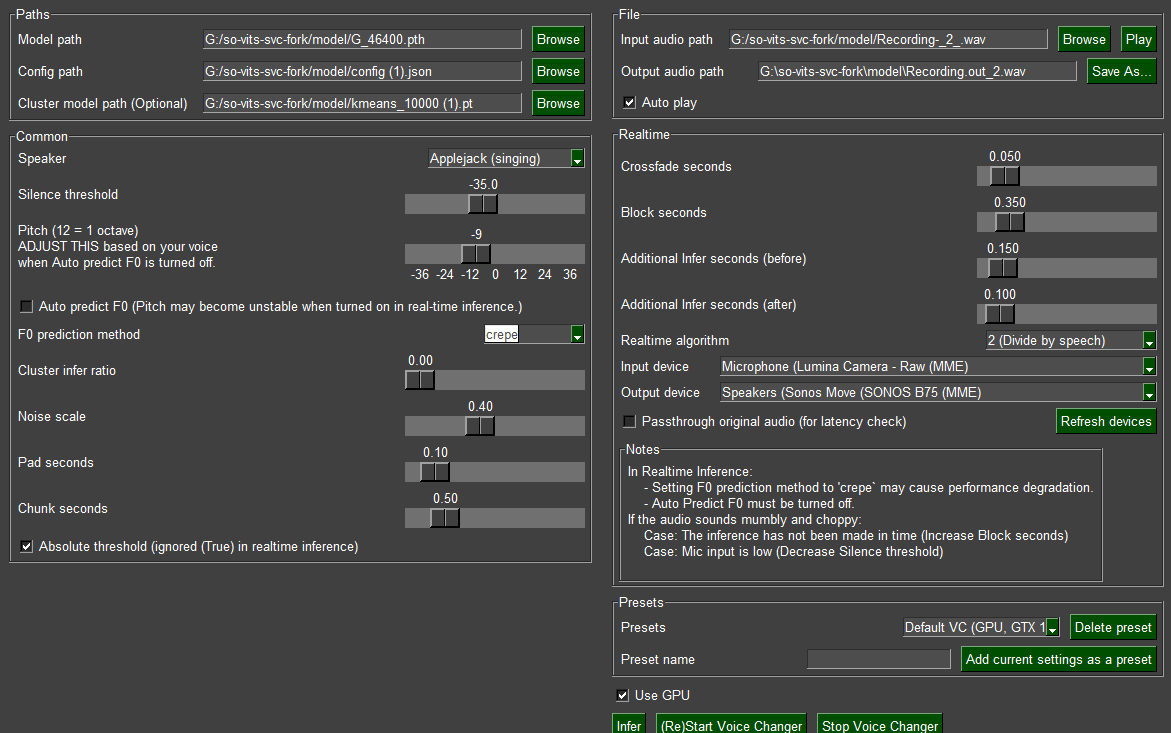This screenshot has width=1171, height=733.
Task: Click the Crossfade seconds slider handle
Action: (1004, 176)
